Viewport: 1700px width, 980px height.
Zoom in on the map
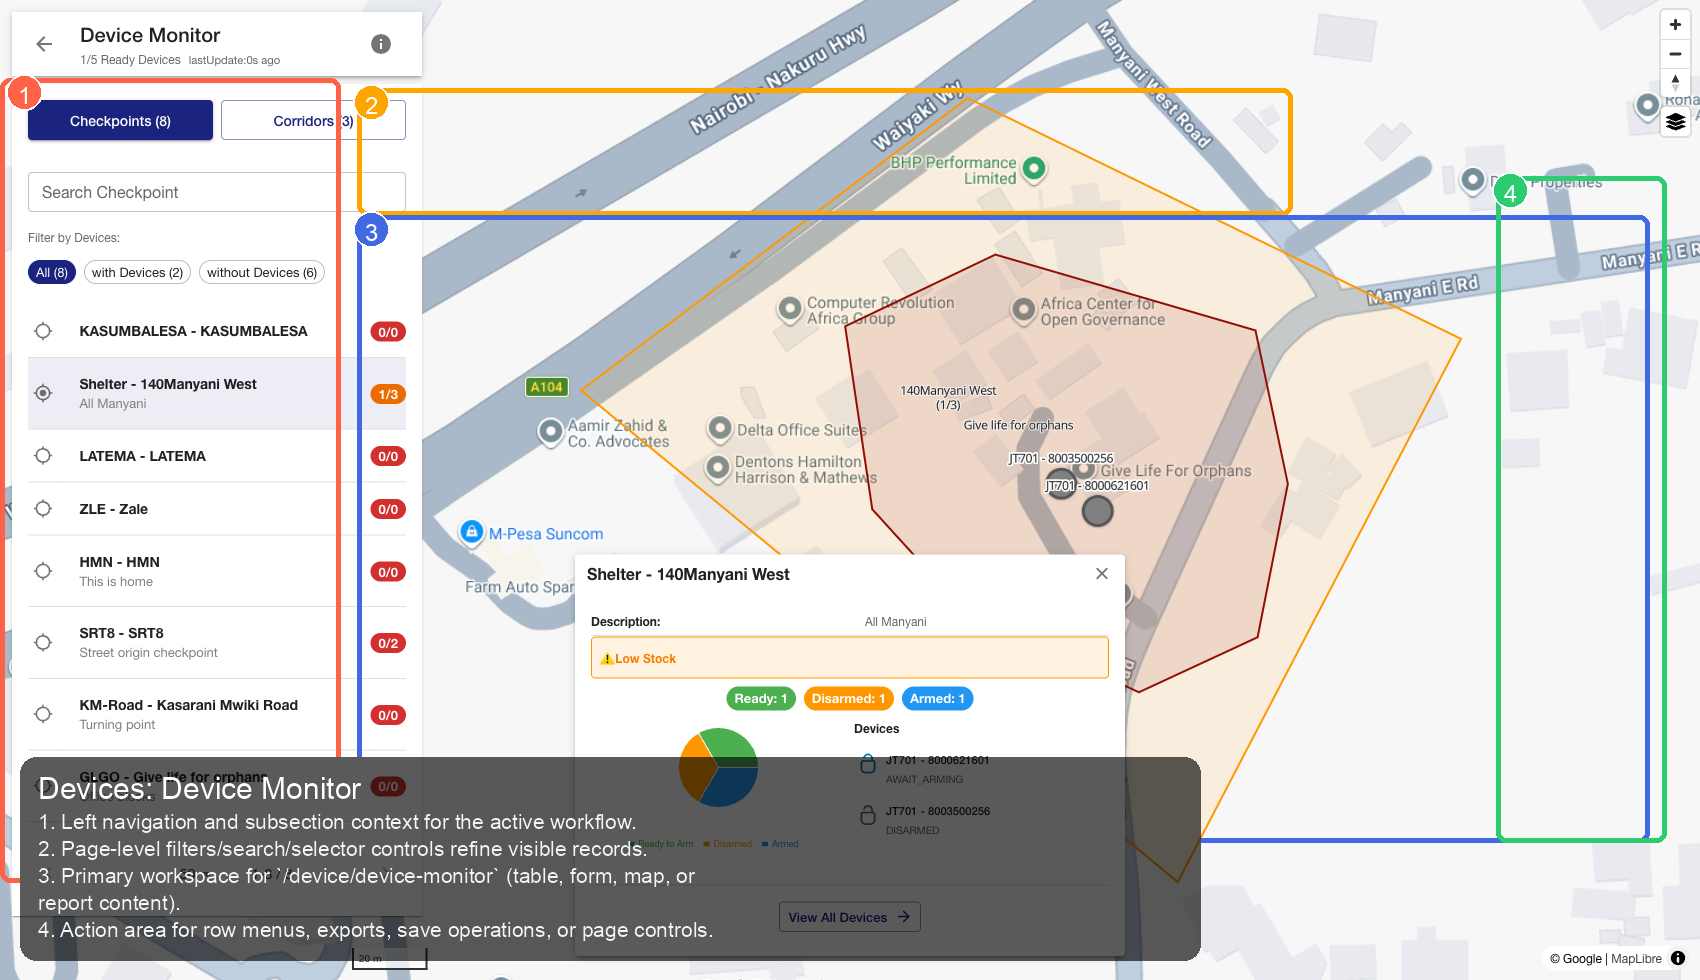tap(1675, 25)
